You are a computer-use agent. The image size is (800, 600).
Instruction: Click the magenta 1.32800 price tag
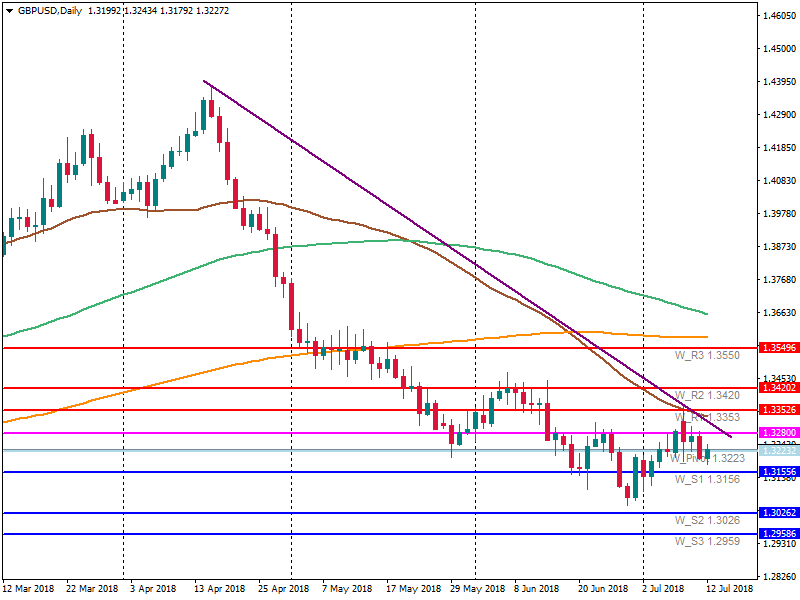point(778,433)
